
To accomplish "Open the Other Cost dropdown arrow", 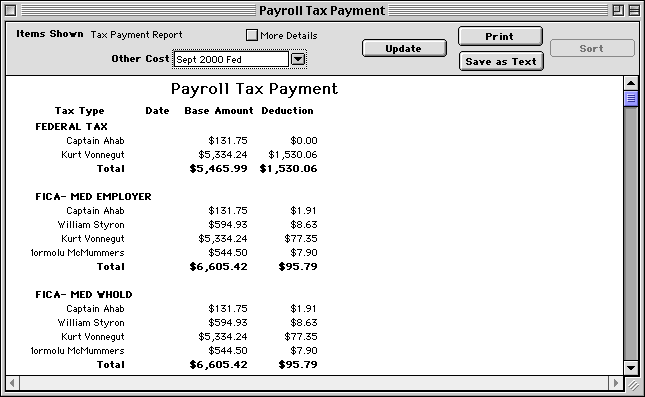I will click(298, 59).
